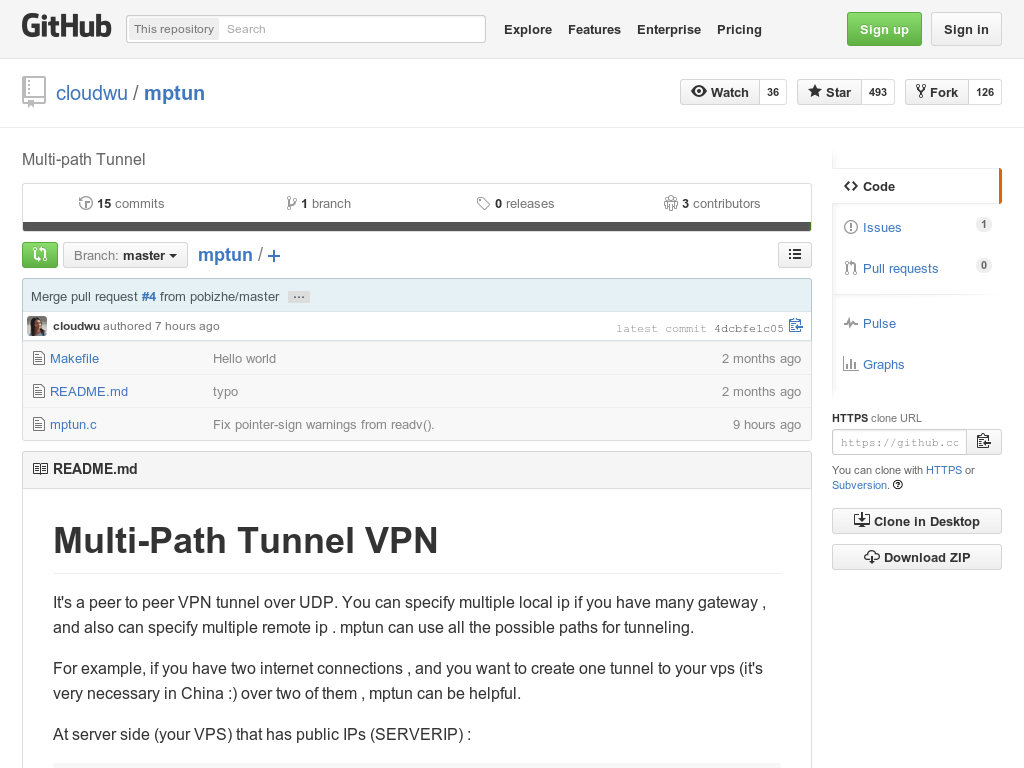
Task: Toggle file list view icon button
Action: [x=795, y=255]
